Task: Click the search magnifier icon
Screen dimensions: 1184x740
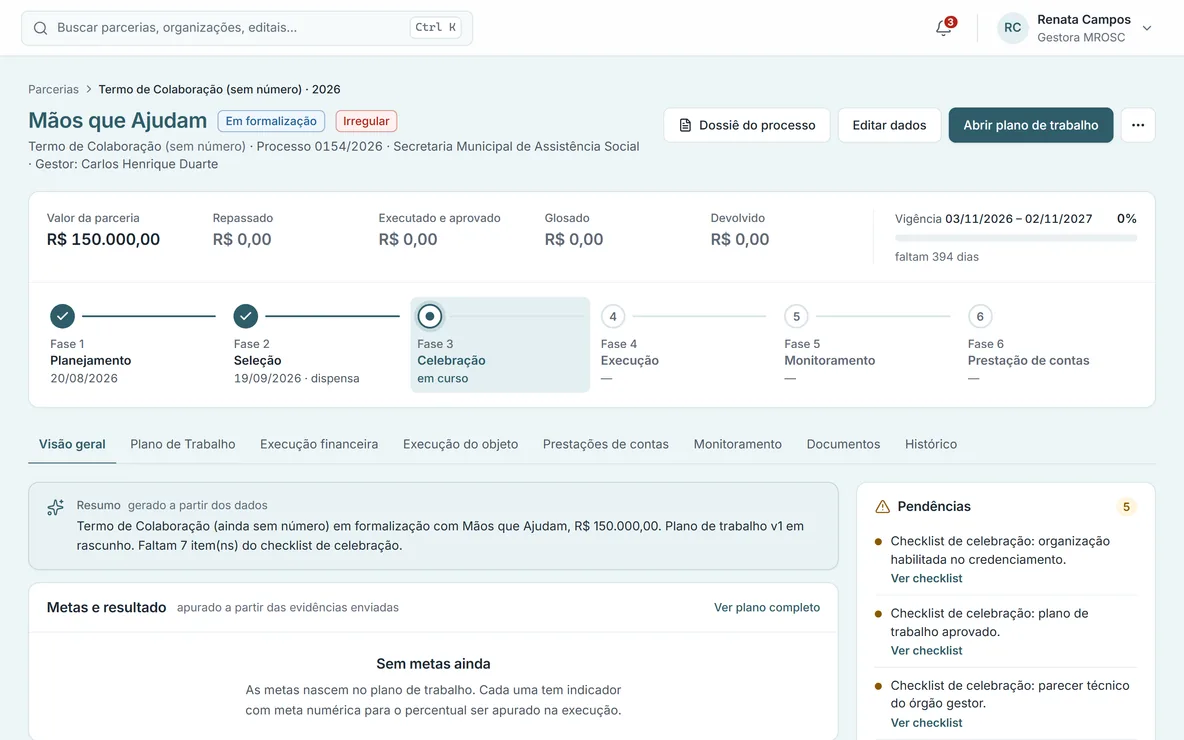Action: pos(40,28)
